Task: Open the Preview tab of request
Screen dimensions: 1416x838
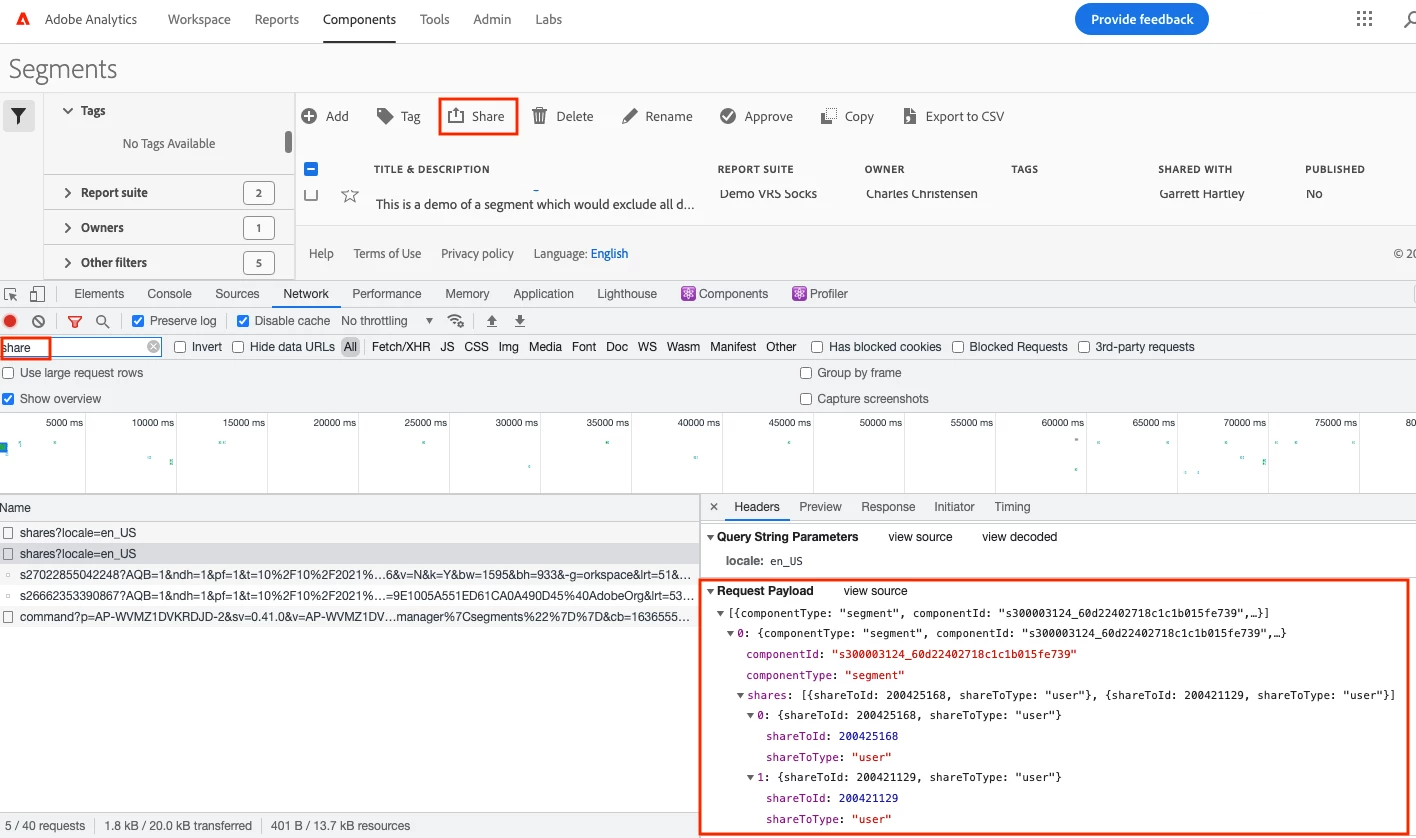Action: 820,507
